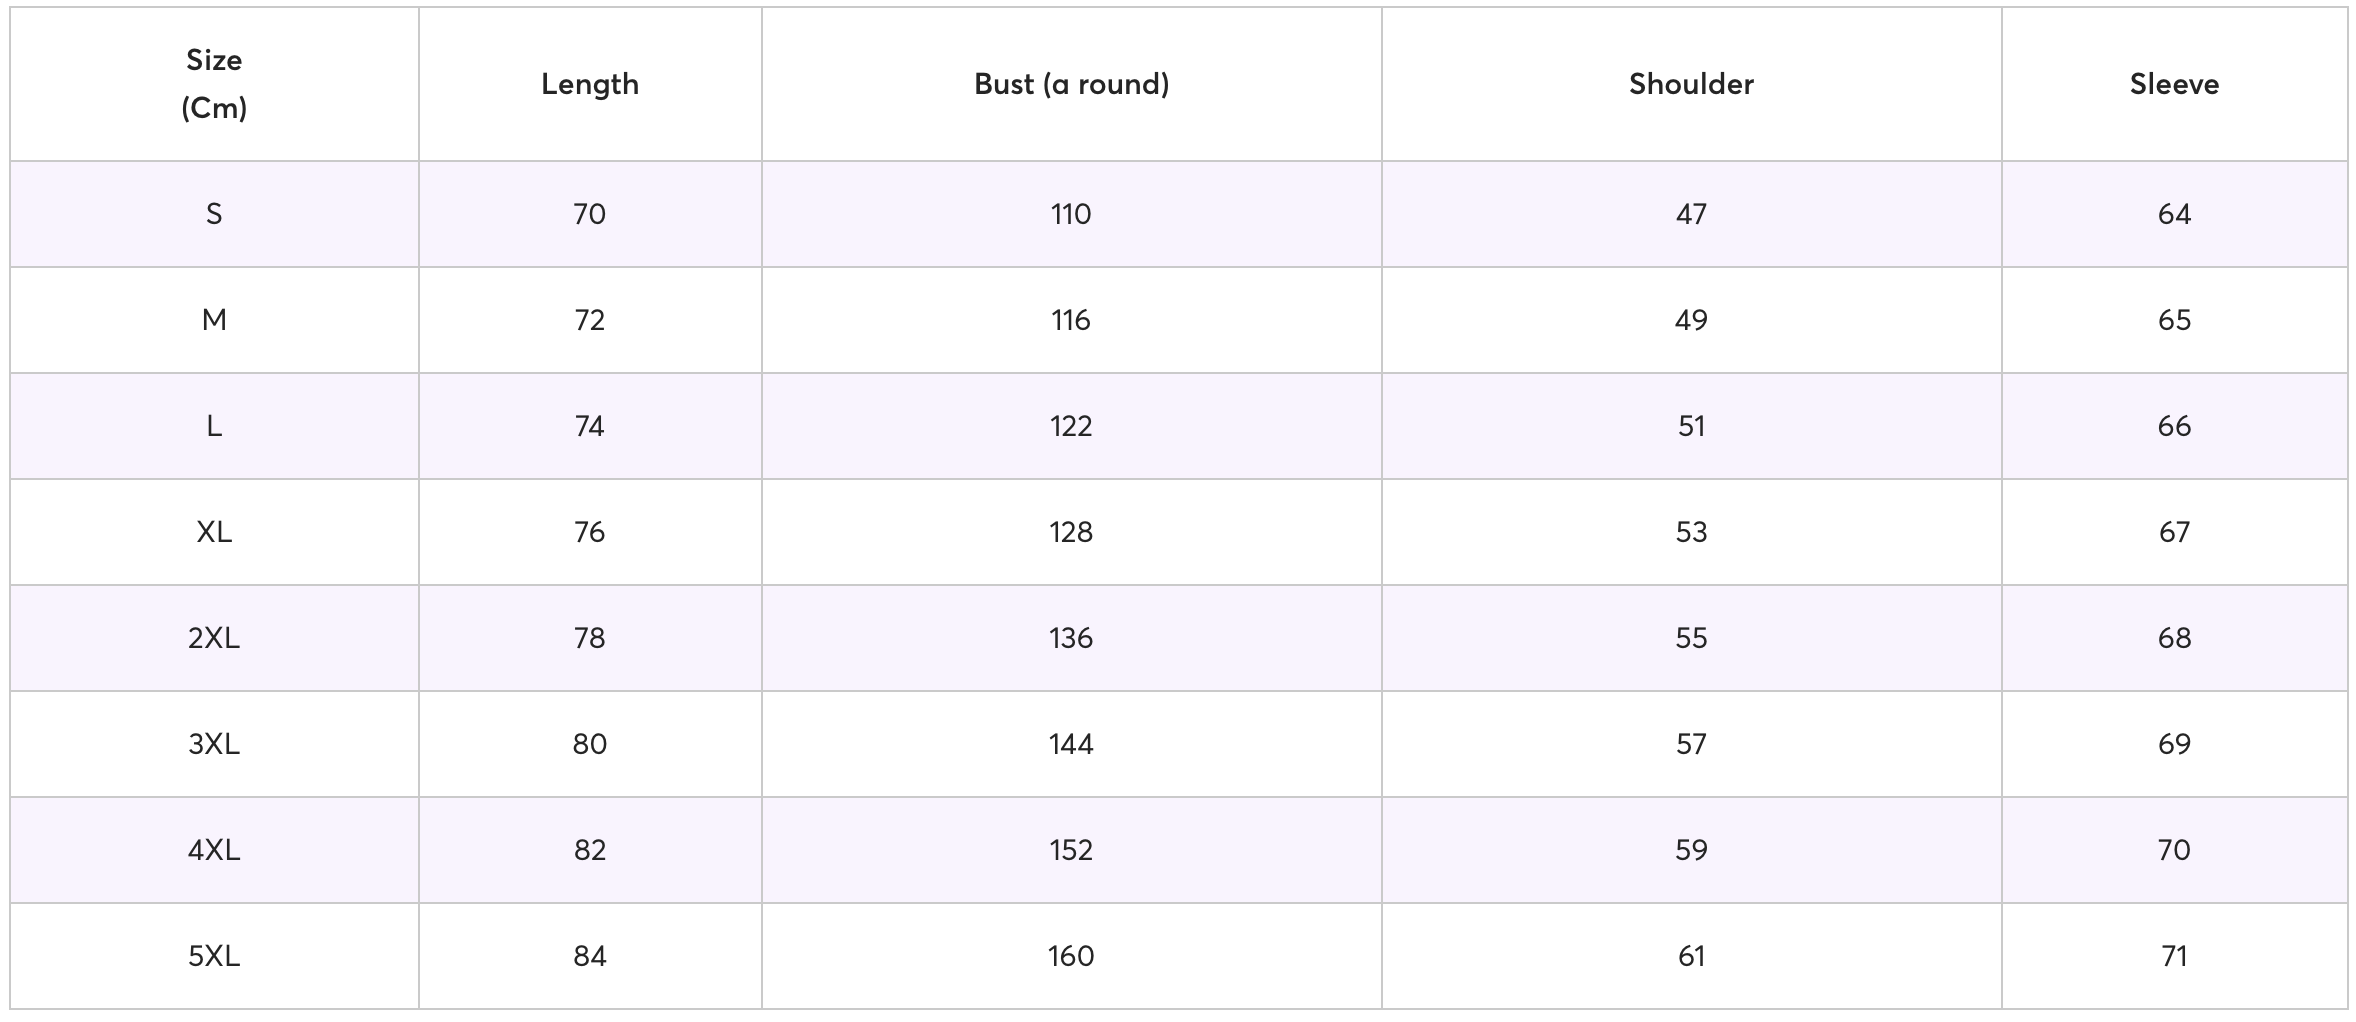Select the 4XL size row label
This screenshot has width=2356, height=1022.
pyautogui.click(x=214, y=850)
